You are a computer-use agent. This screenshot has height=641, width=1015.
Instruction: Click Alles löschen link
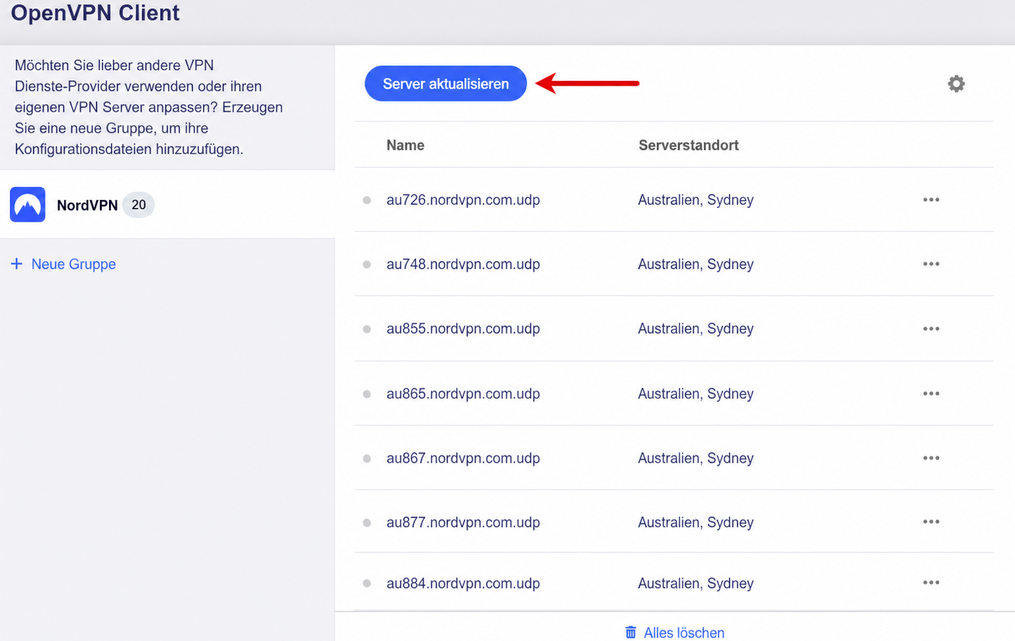tap(684, 633)
